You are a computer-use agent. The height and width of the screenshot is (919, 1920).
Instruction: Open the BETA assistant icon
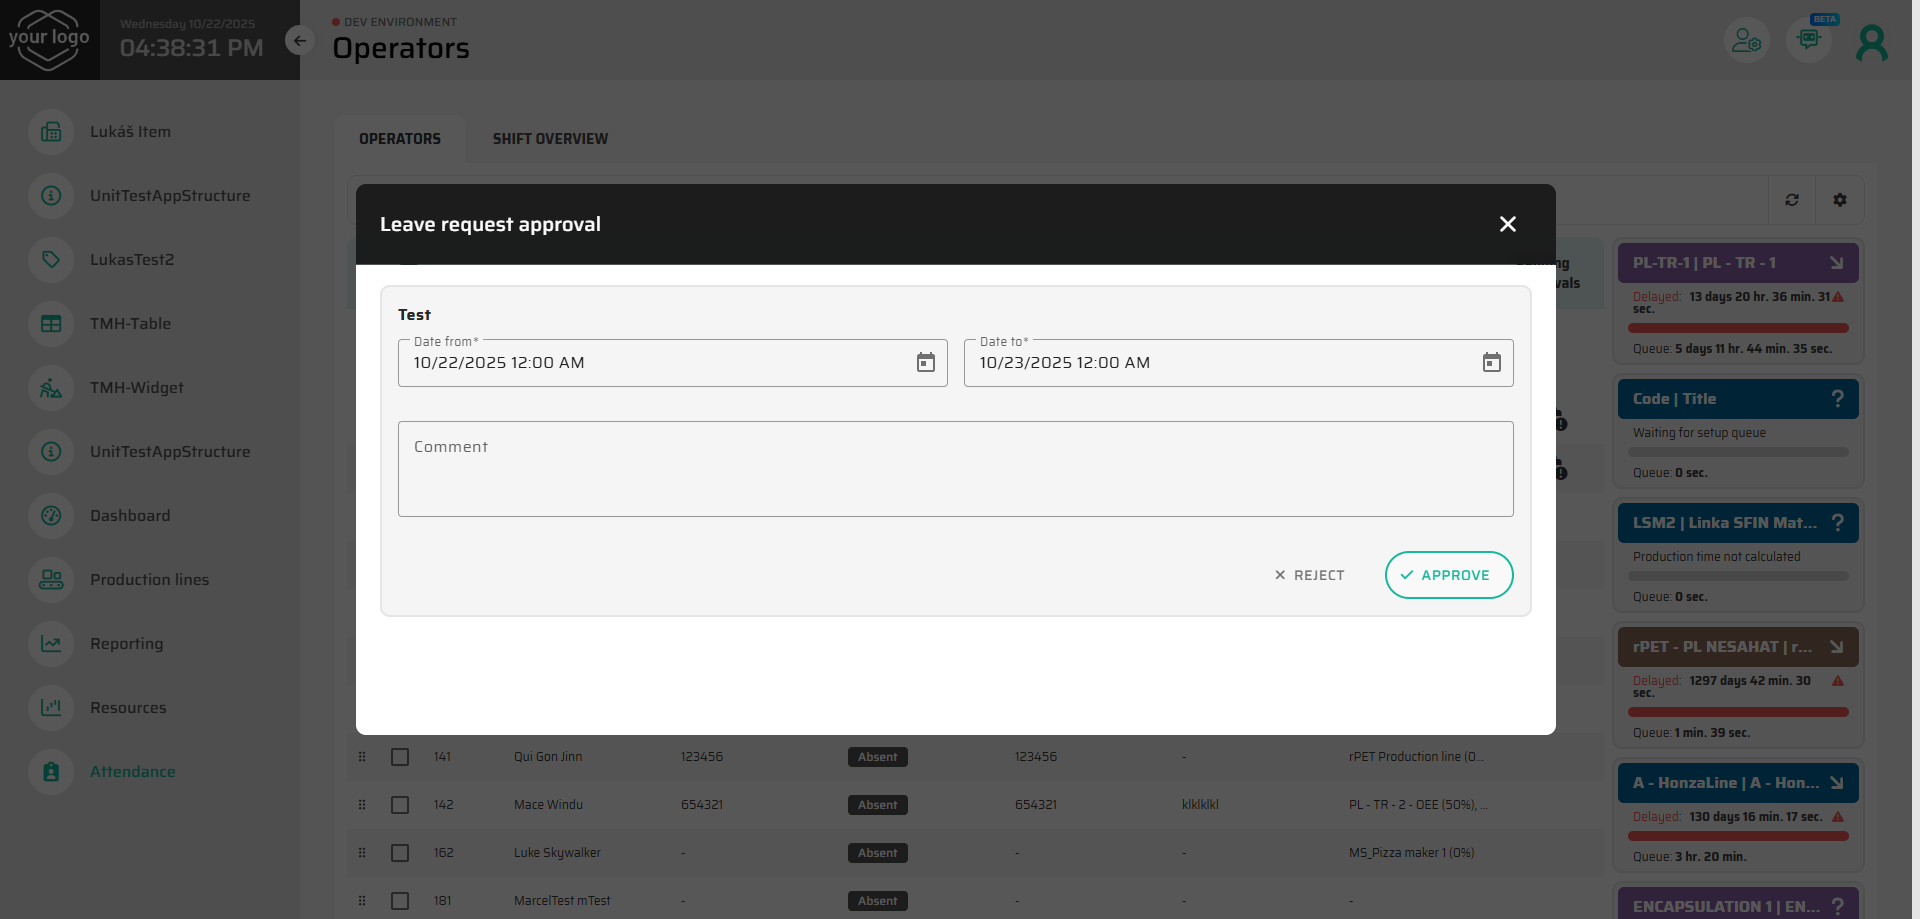tap(1808, 40)
